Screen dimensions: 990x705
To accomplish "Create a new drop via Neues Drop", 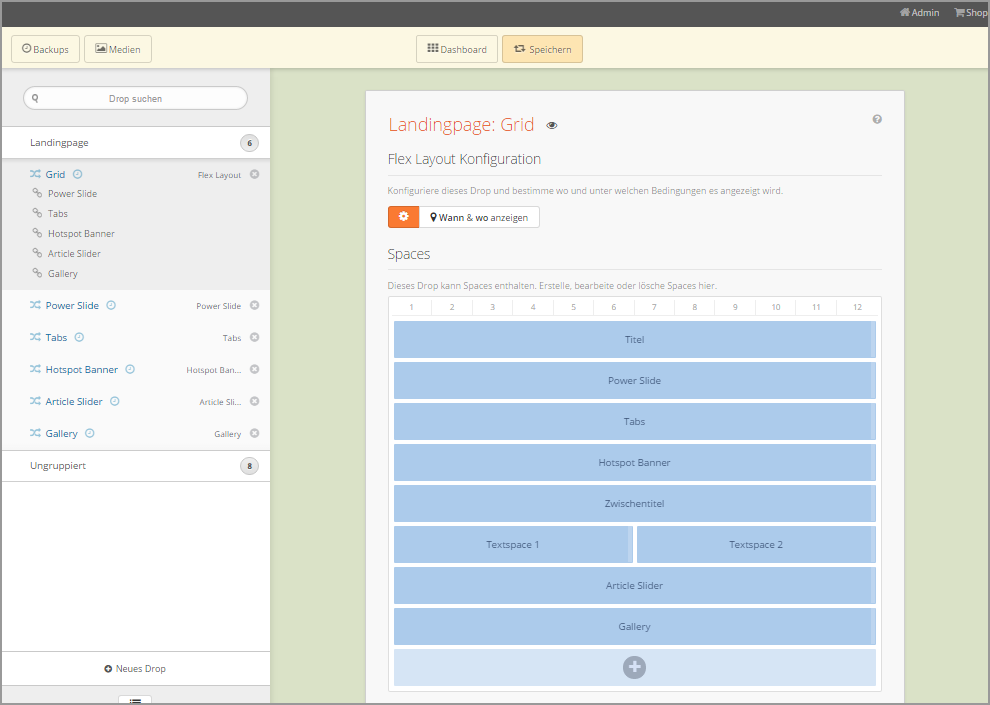I will point(135,669).
